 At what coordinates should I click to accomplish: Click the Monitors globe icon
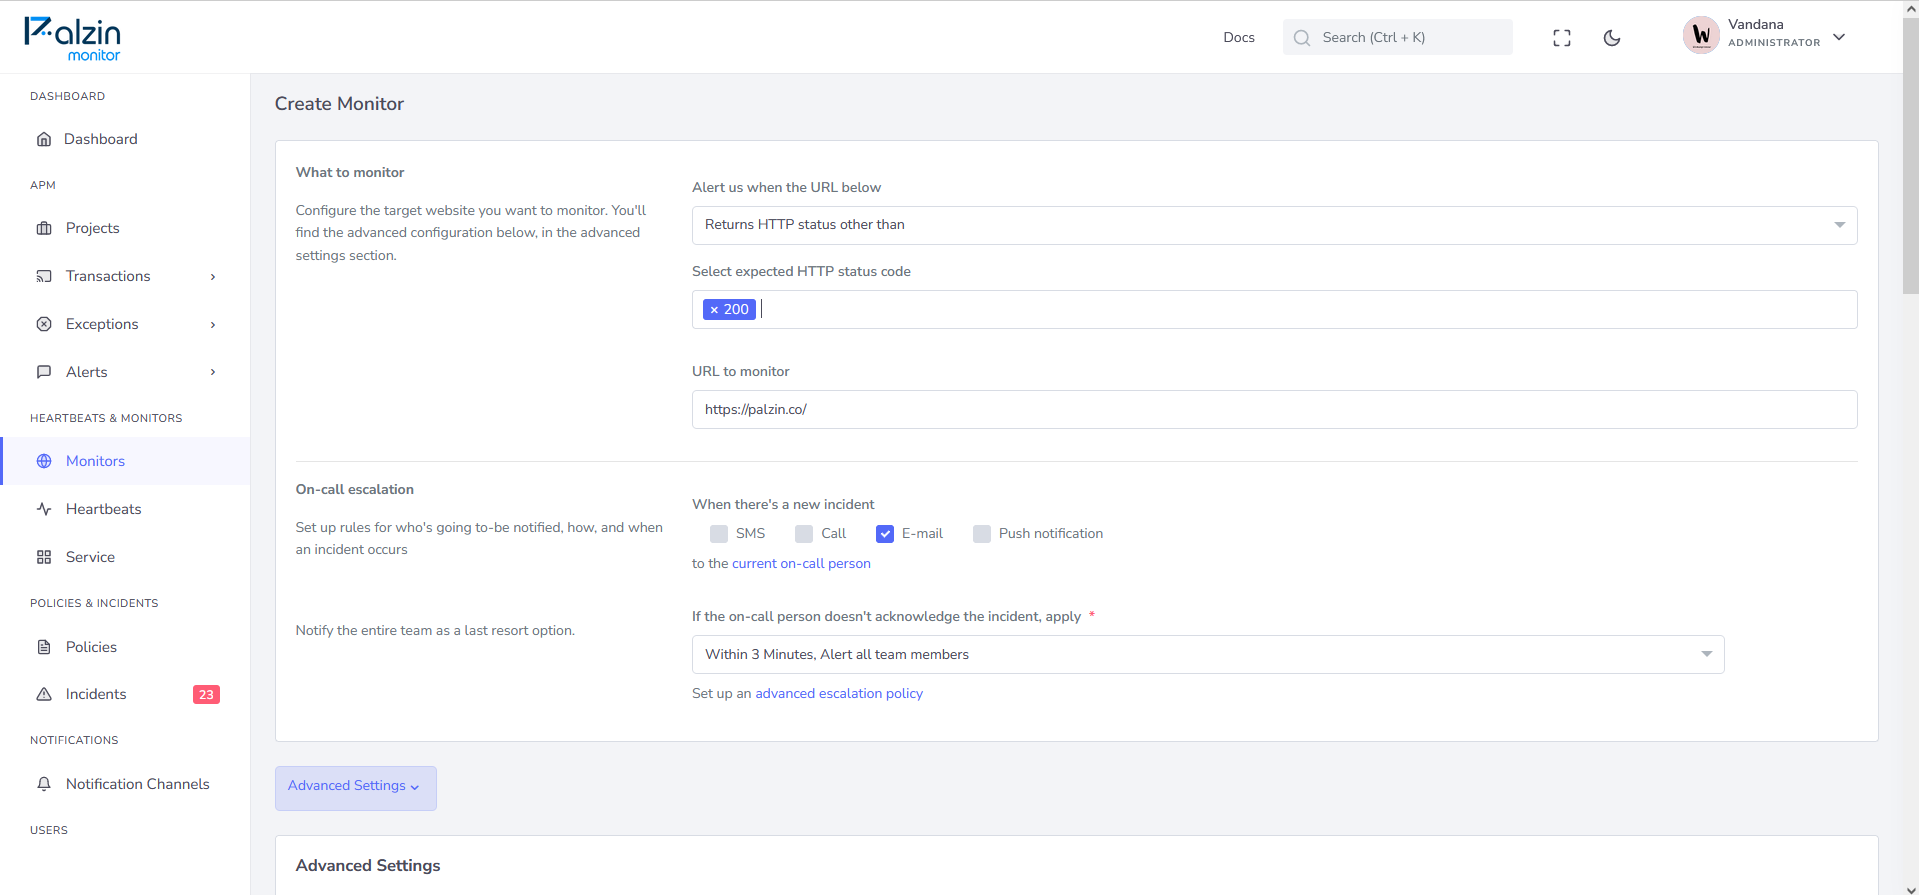(x=44, y=461)
